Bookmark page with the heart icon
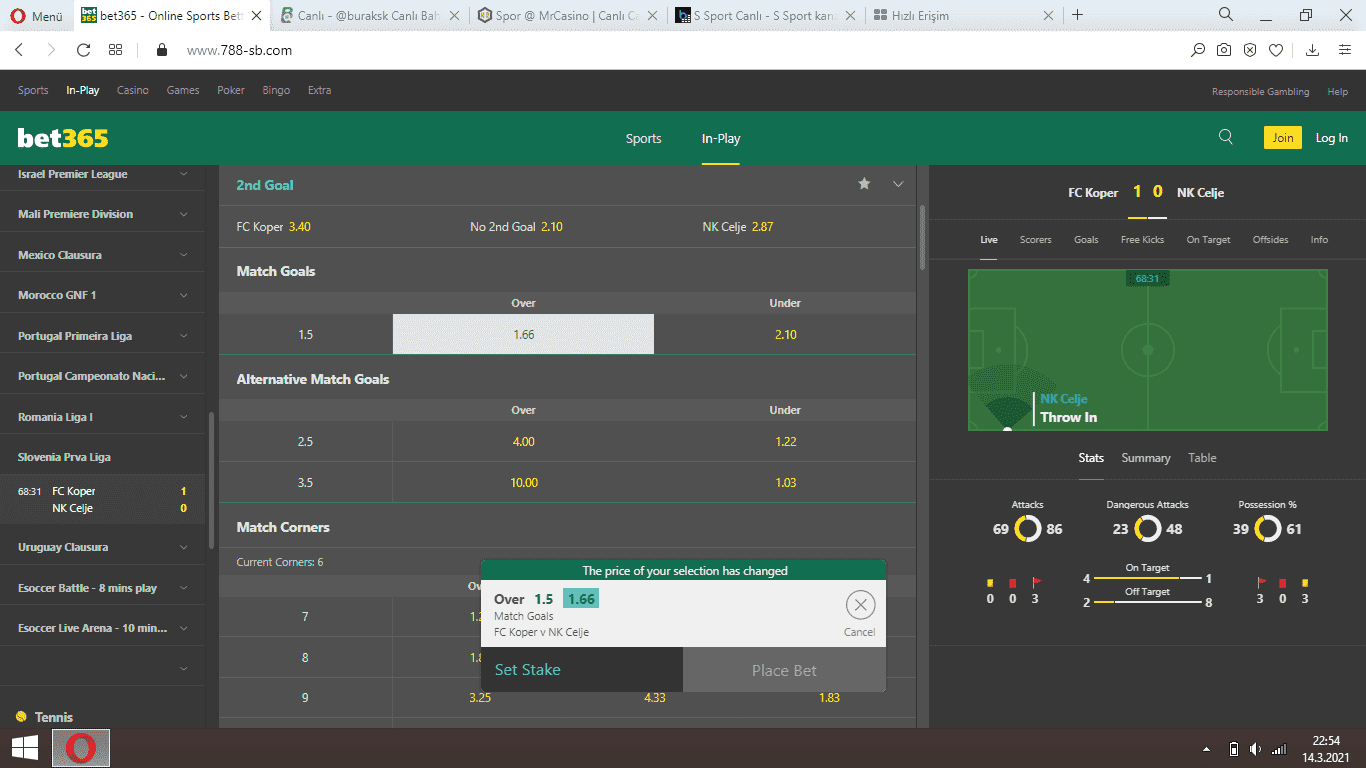 1276,50
